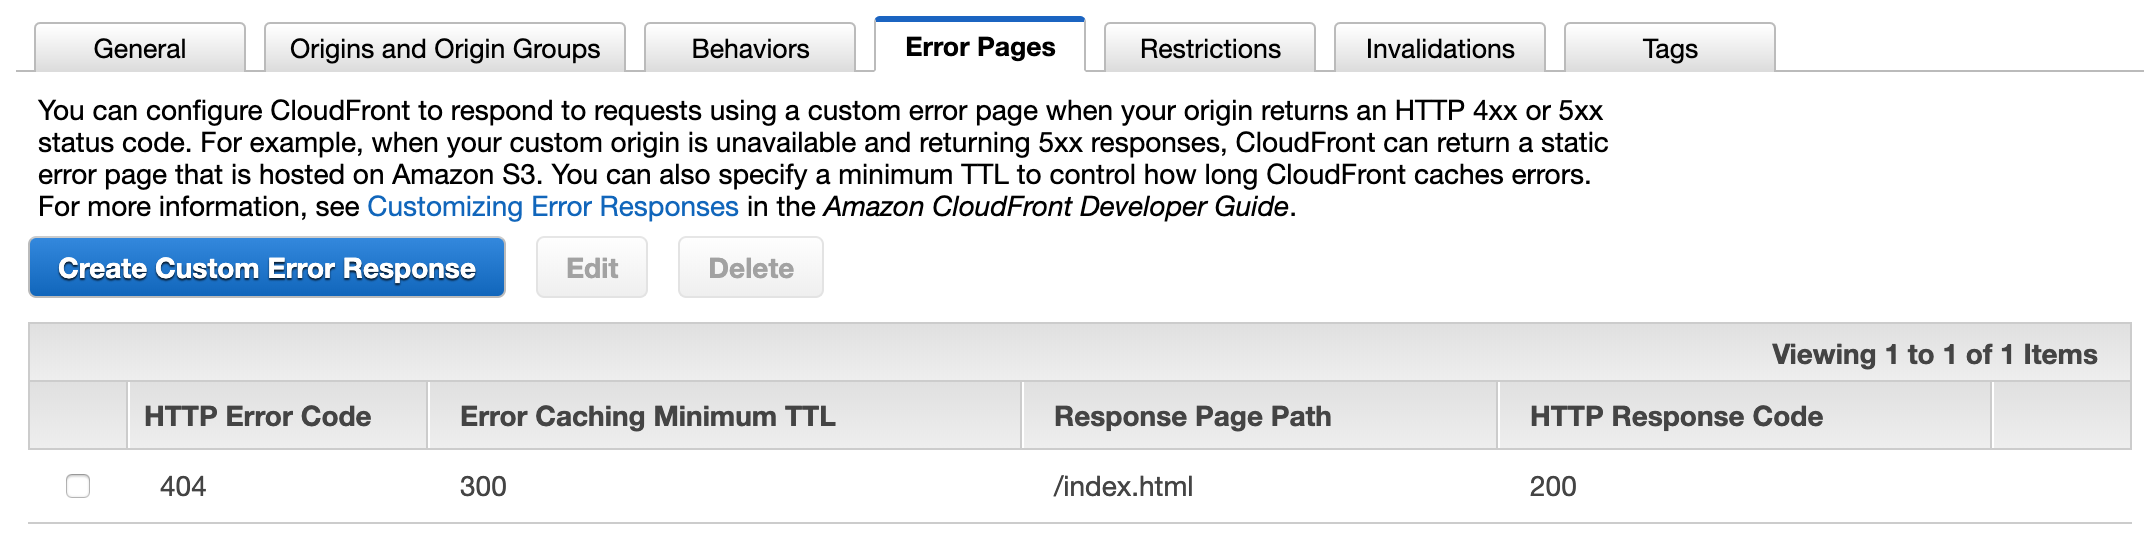Click the /index.html response page path
The image size is (2148, 548).
click(x=1123, y=487)
